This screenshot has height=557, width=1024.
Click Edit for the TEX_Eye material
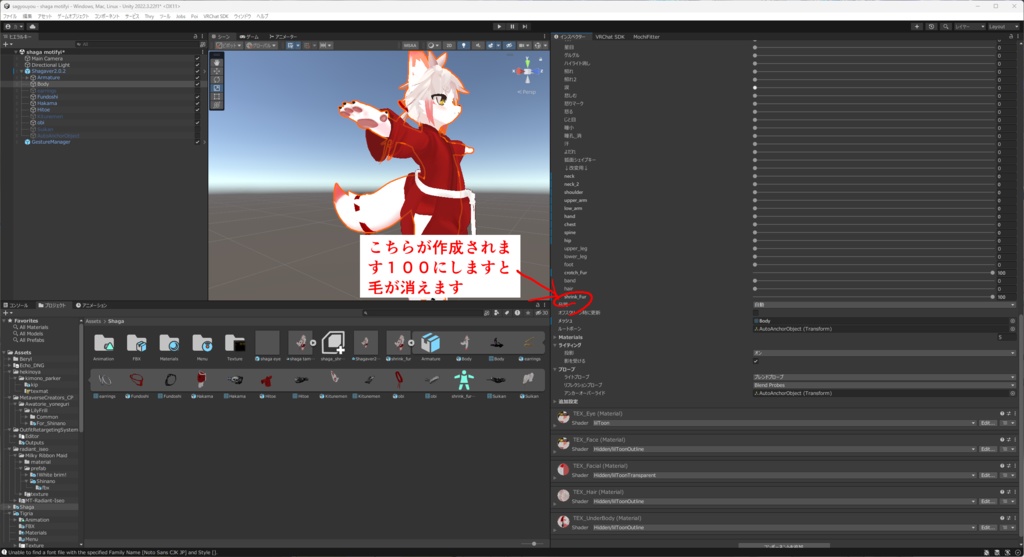pos(987,422)
